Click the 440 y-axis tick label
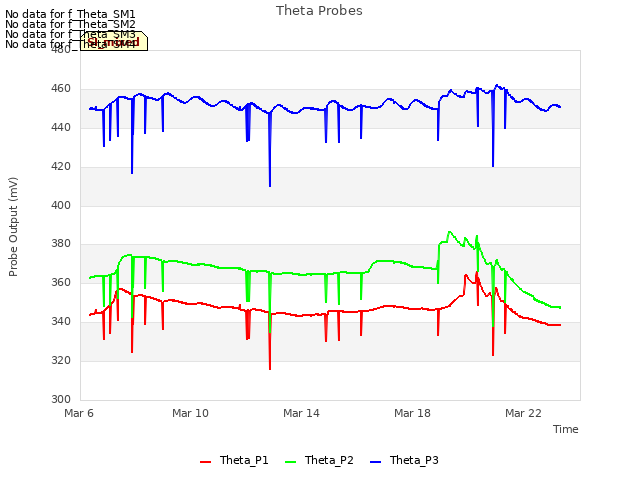This screenshot has width=640, height=480. [61, 128]
